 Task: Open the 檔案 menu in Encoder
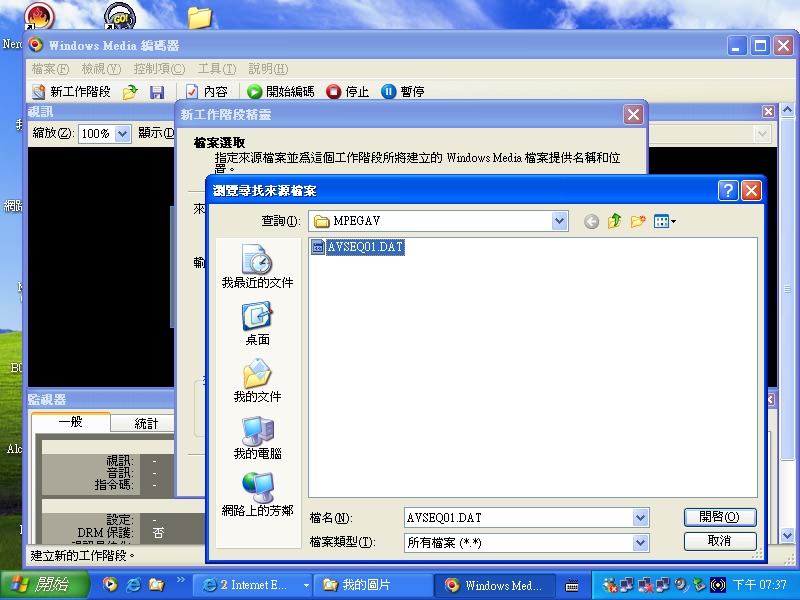pyautogui.click(x=50, y=69)
